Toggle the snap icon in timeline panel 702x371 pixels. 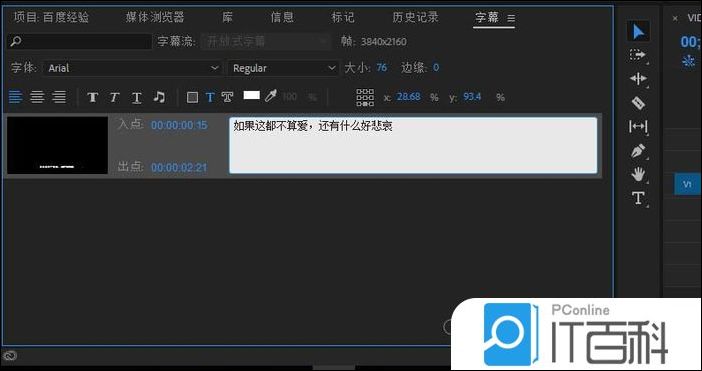pos(689,61)
